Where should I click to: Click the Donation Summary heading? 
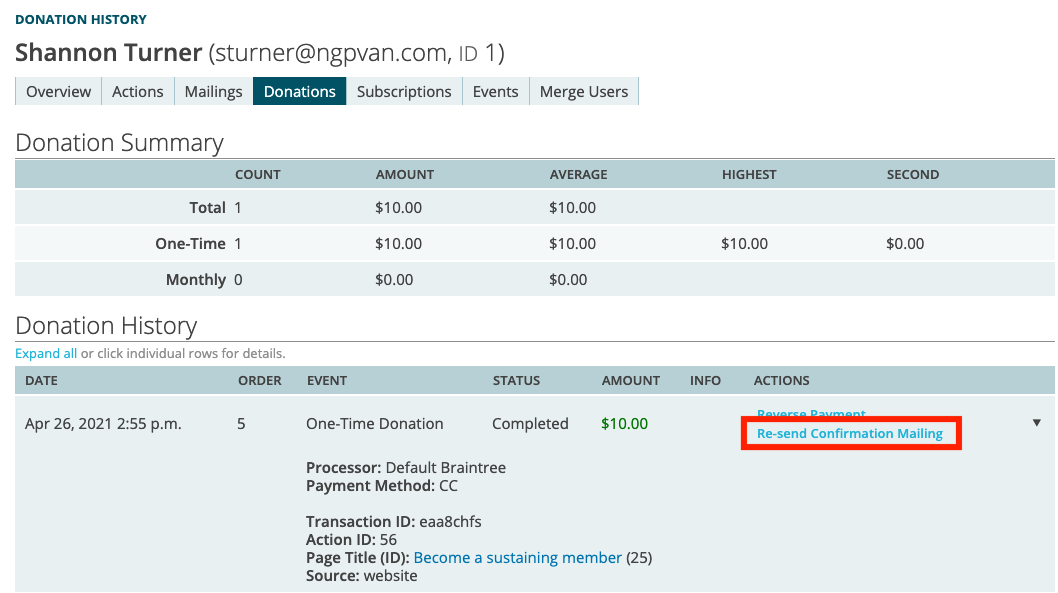click(119, 142)
